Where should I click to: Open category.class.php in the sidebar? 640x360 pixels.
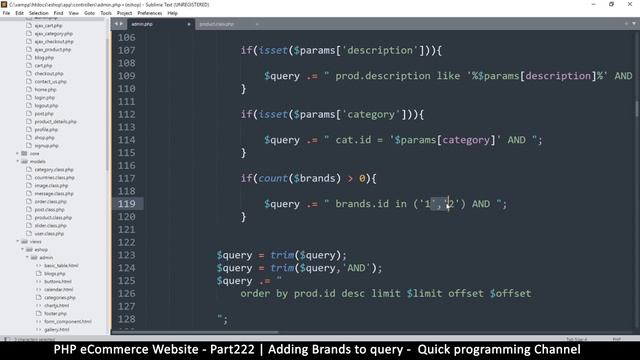[x=54, y=170]
